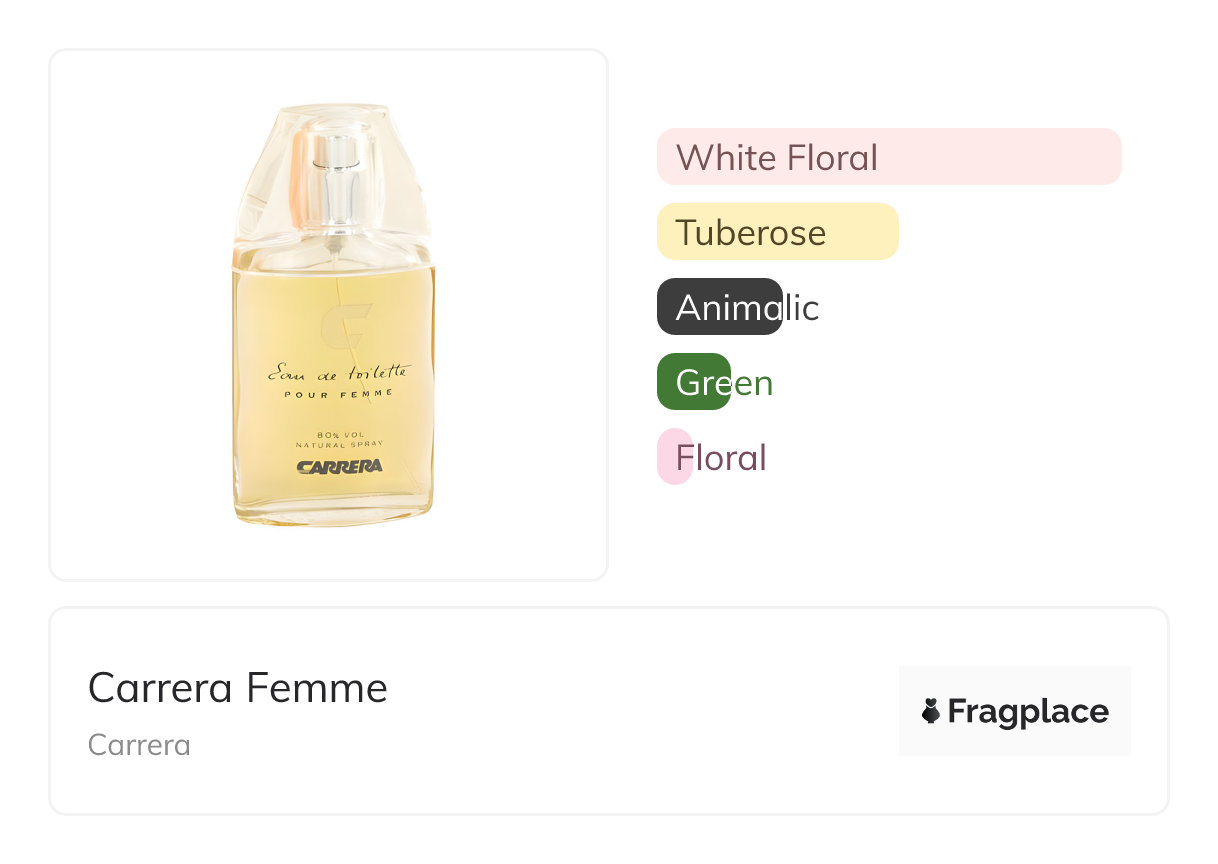Click the green-colored Green accord bar

pyautogui.click(x=693, y=382)
